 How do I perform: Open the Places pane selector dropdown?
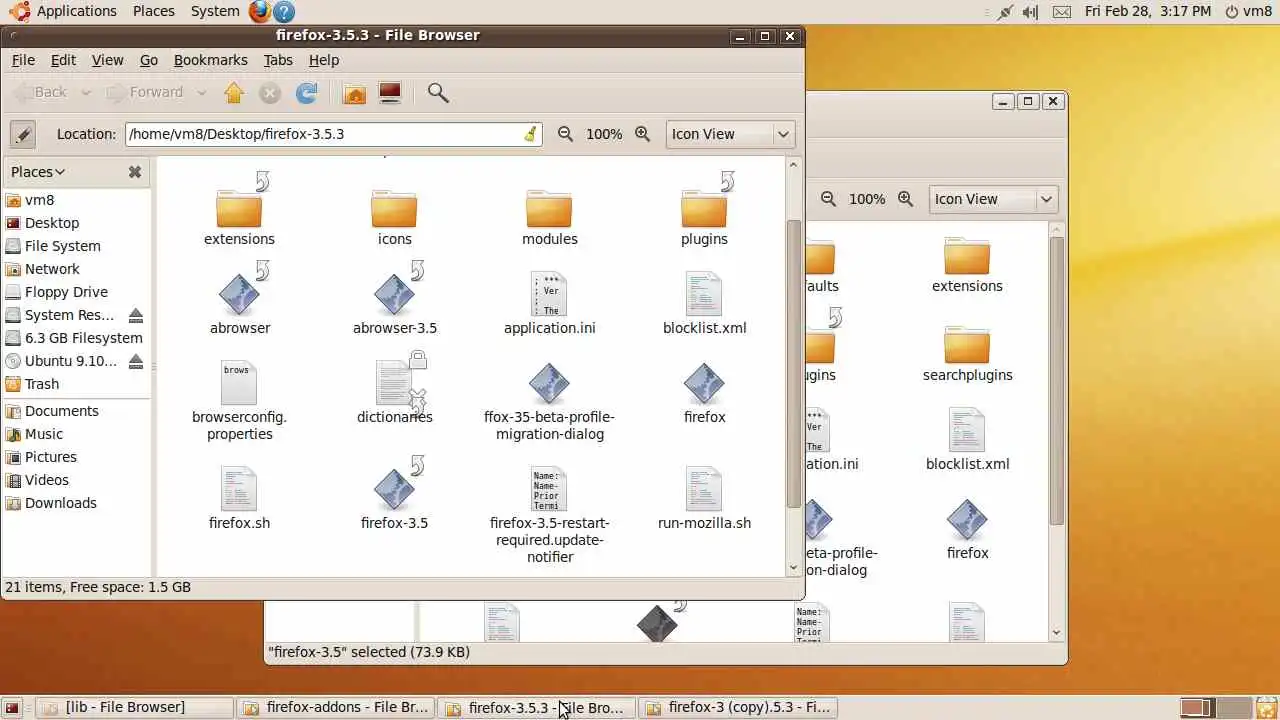[x=38, y=172]
